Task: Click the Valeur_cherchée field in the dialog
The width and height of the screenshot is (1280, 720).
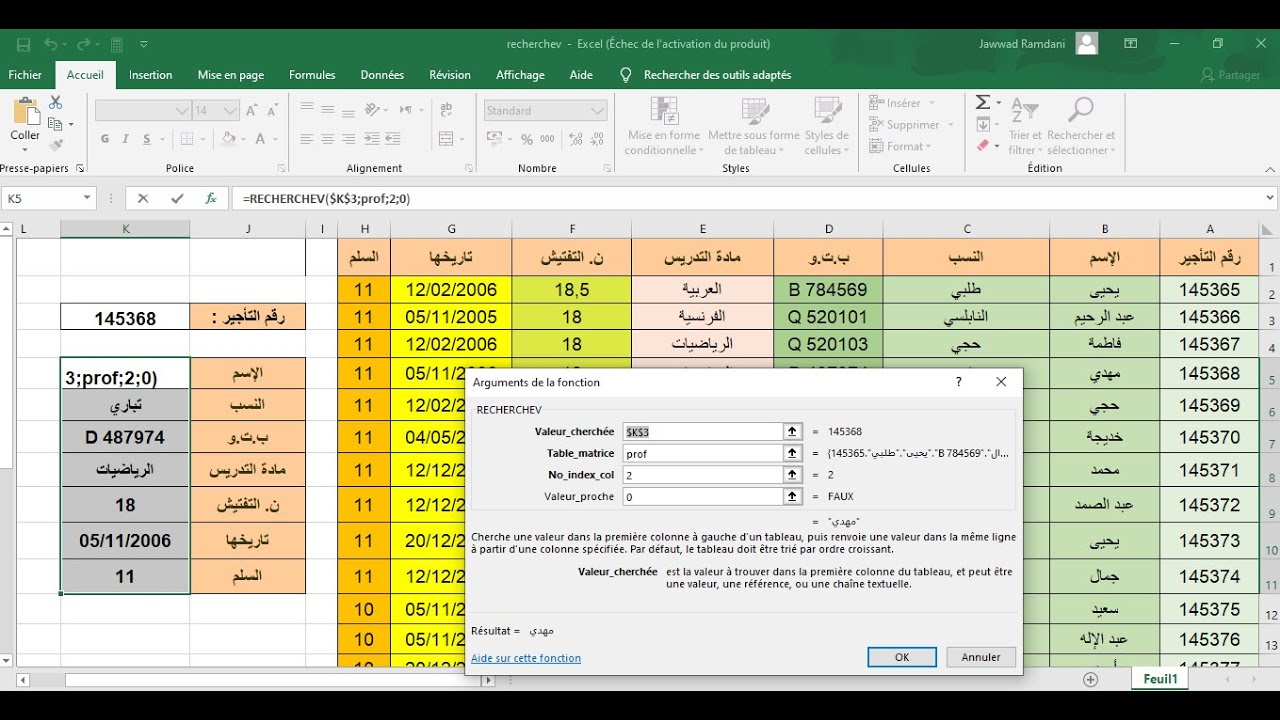Action: (x=702, y=431)
